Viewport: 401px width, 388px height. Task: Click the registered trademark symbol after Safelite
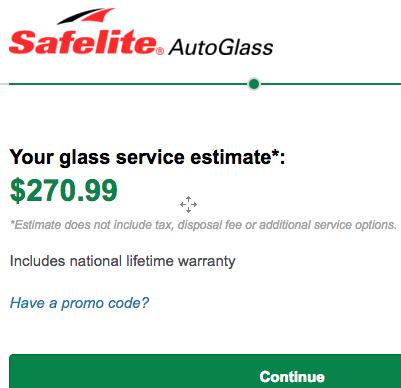(160, 51)
